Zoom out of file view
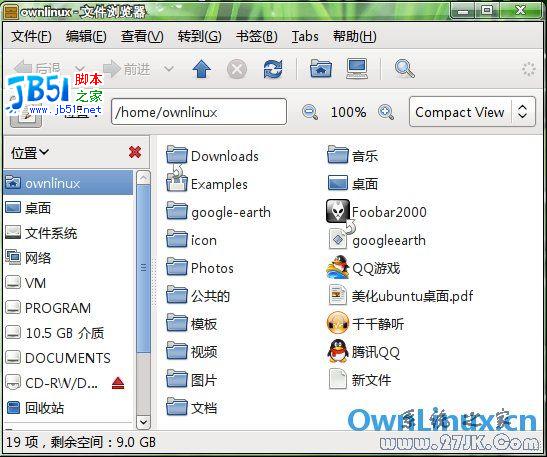547x457 pixels. pos(310,112)
